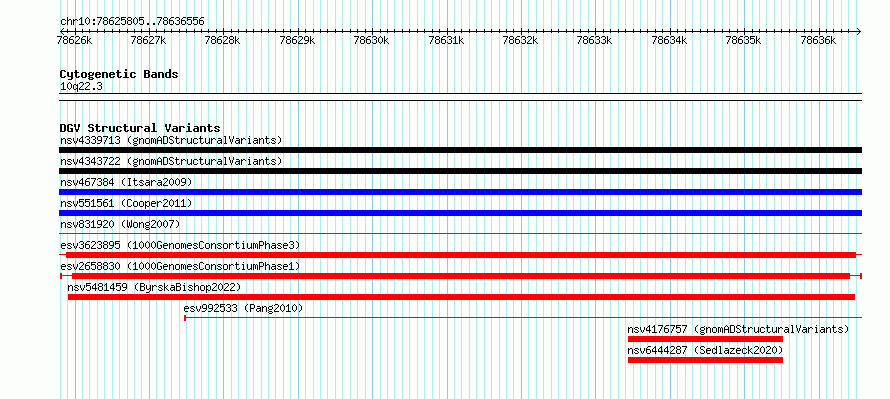Image resolution: width=890 pixels, height=399 pixels.
Task: Click the red bar of esv2658830
Action: (x=461, y=276)
